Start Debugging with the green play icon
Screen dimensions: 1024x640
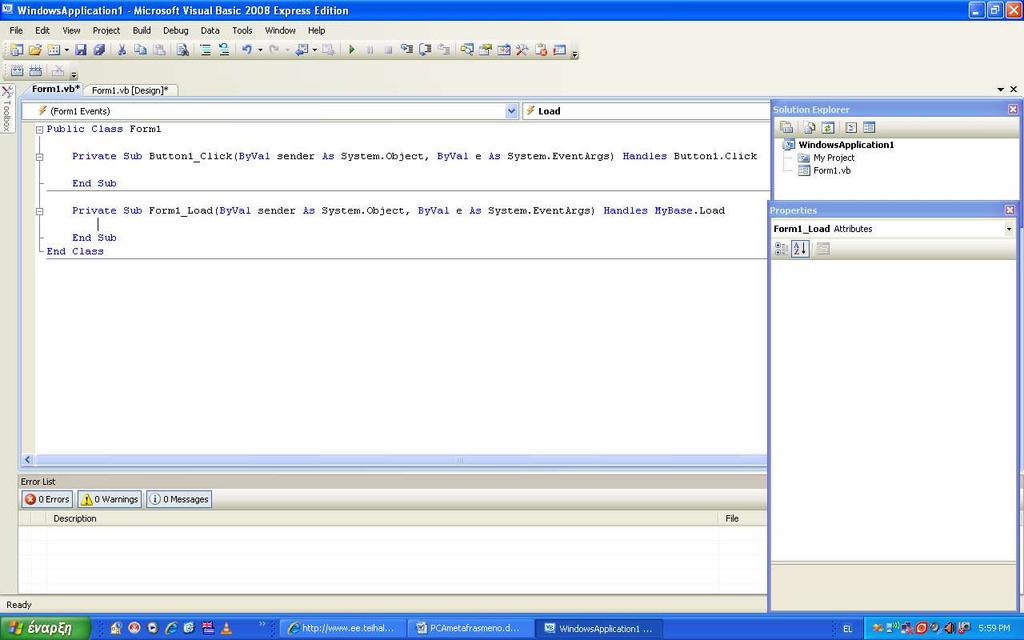tap(352, 50)
